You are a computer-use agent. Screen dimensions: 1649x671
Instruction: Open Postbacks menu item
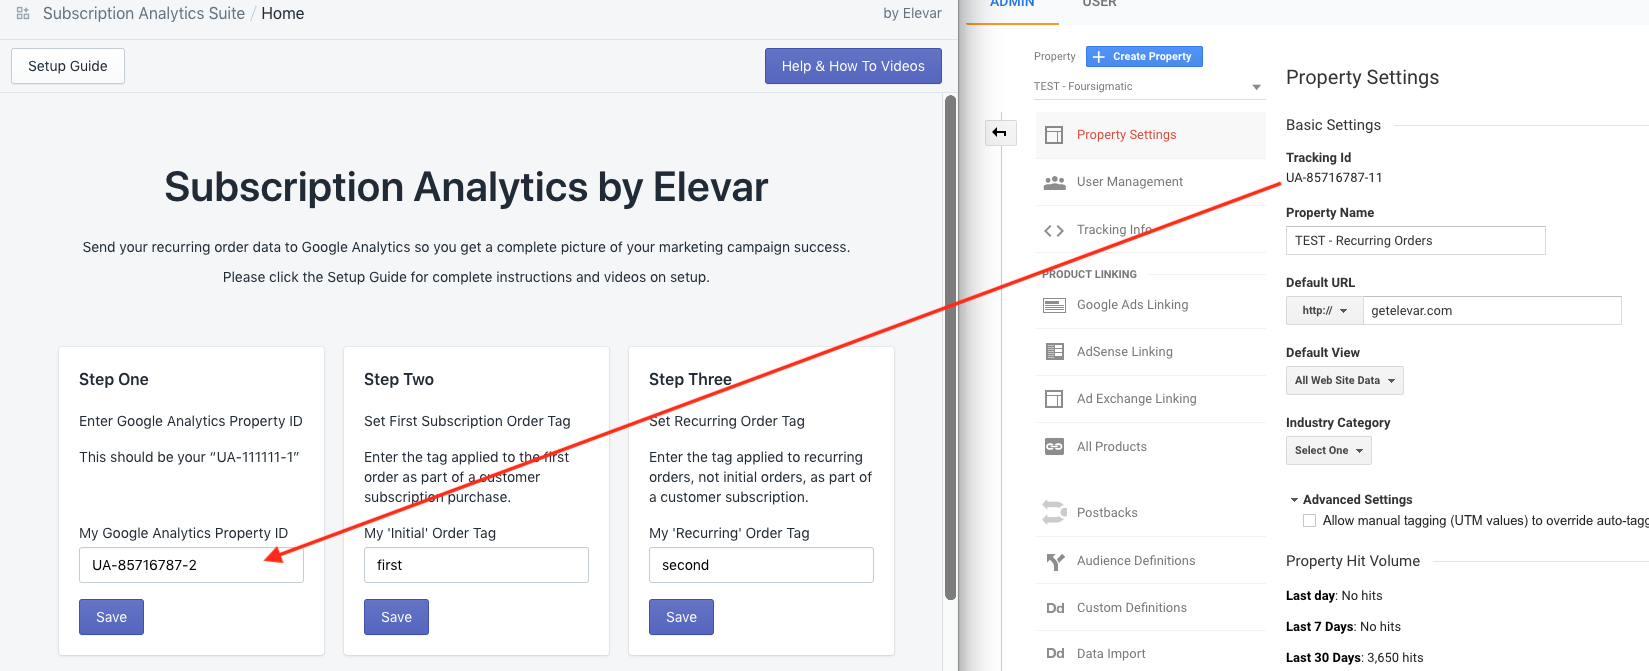(x=1150, y=513)
